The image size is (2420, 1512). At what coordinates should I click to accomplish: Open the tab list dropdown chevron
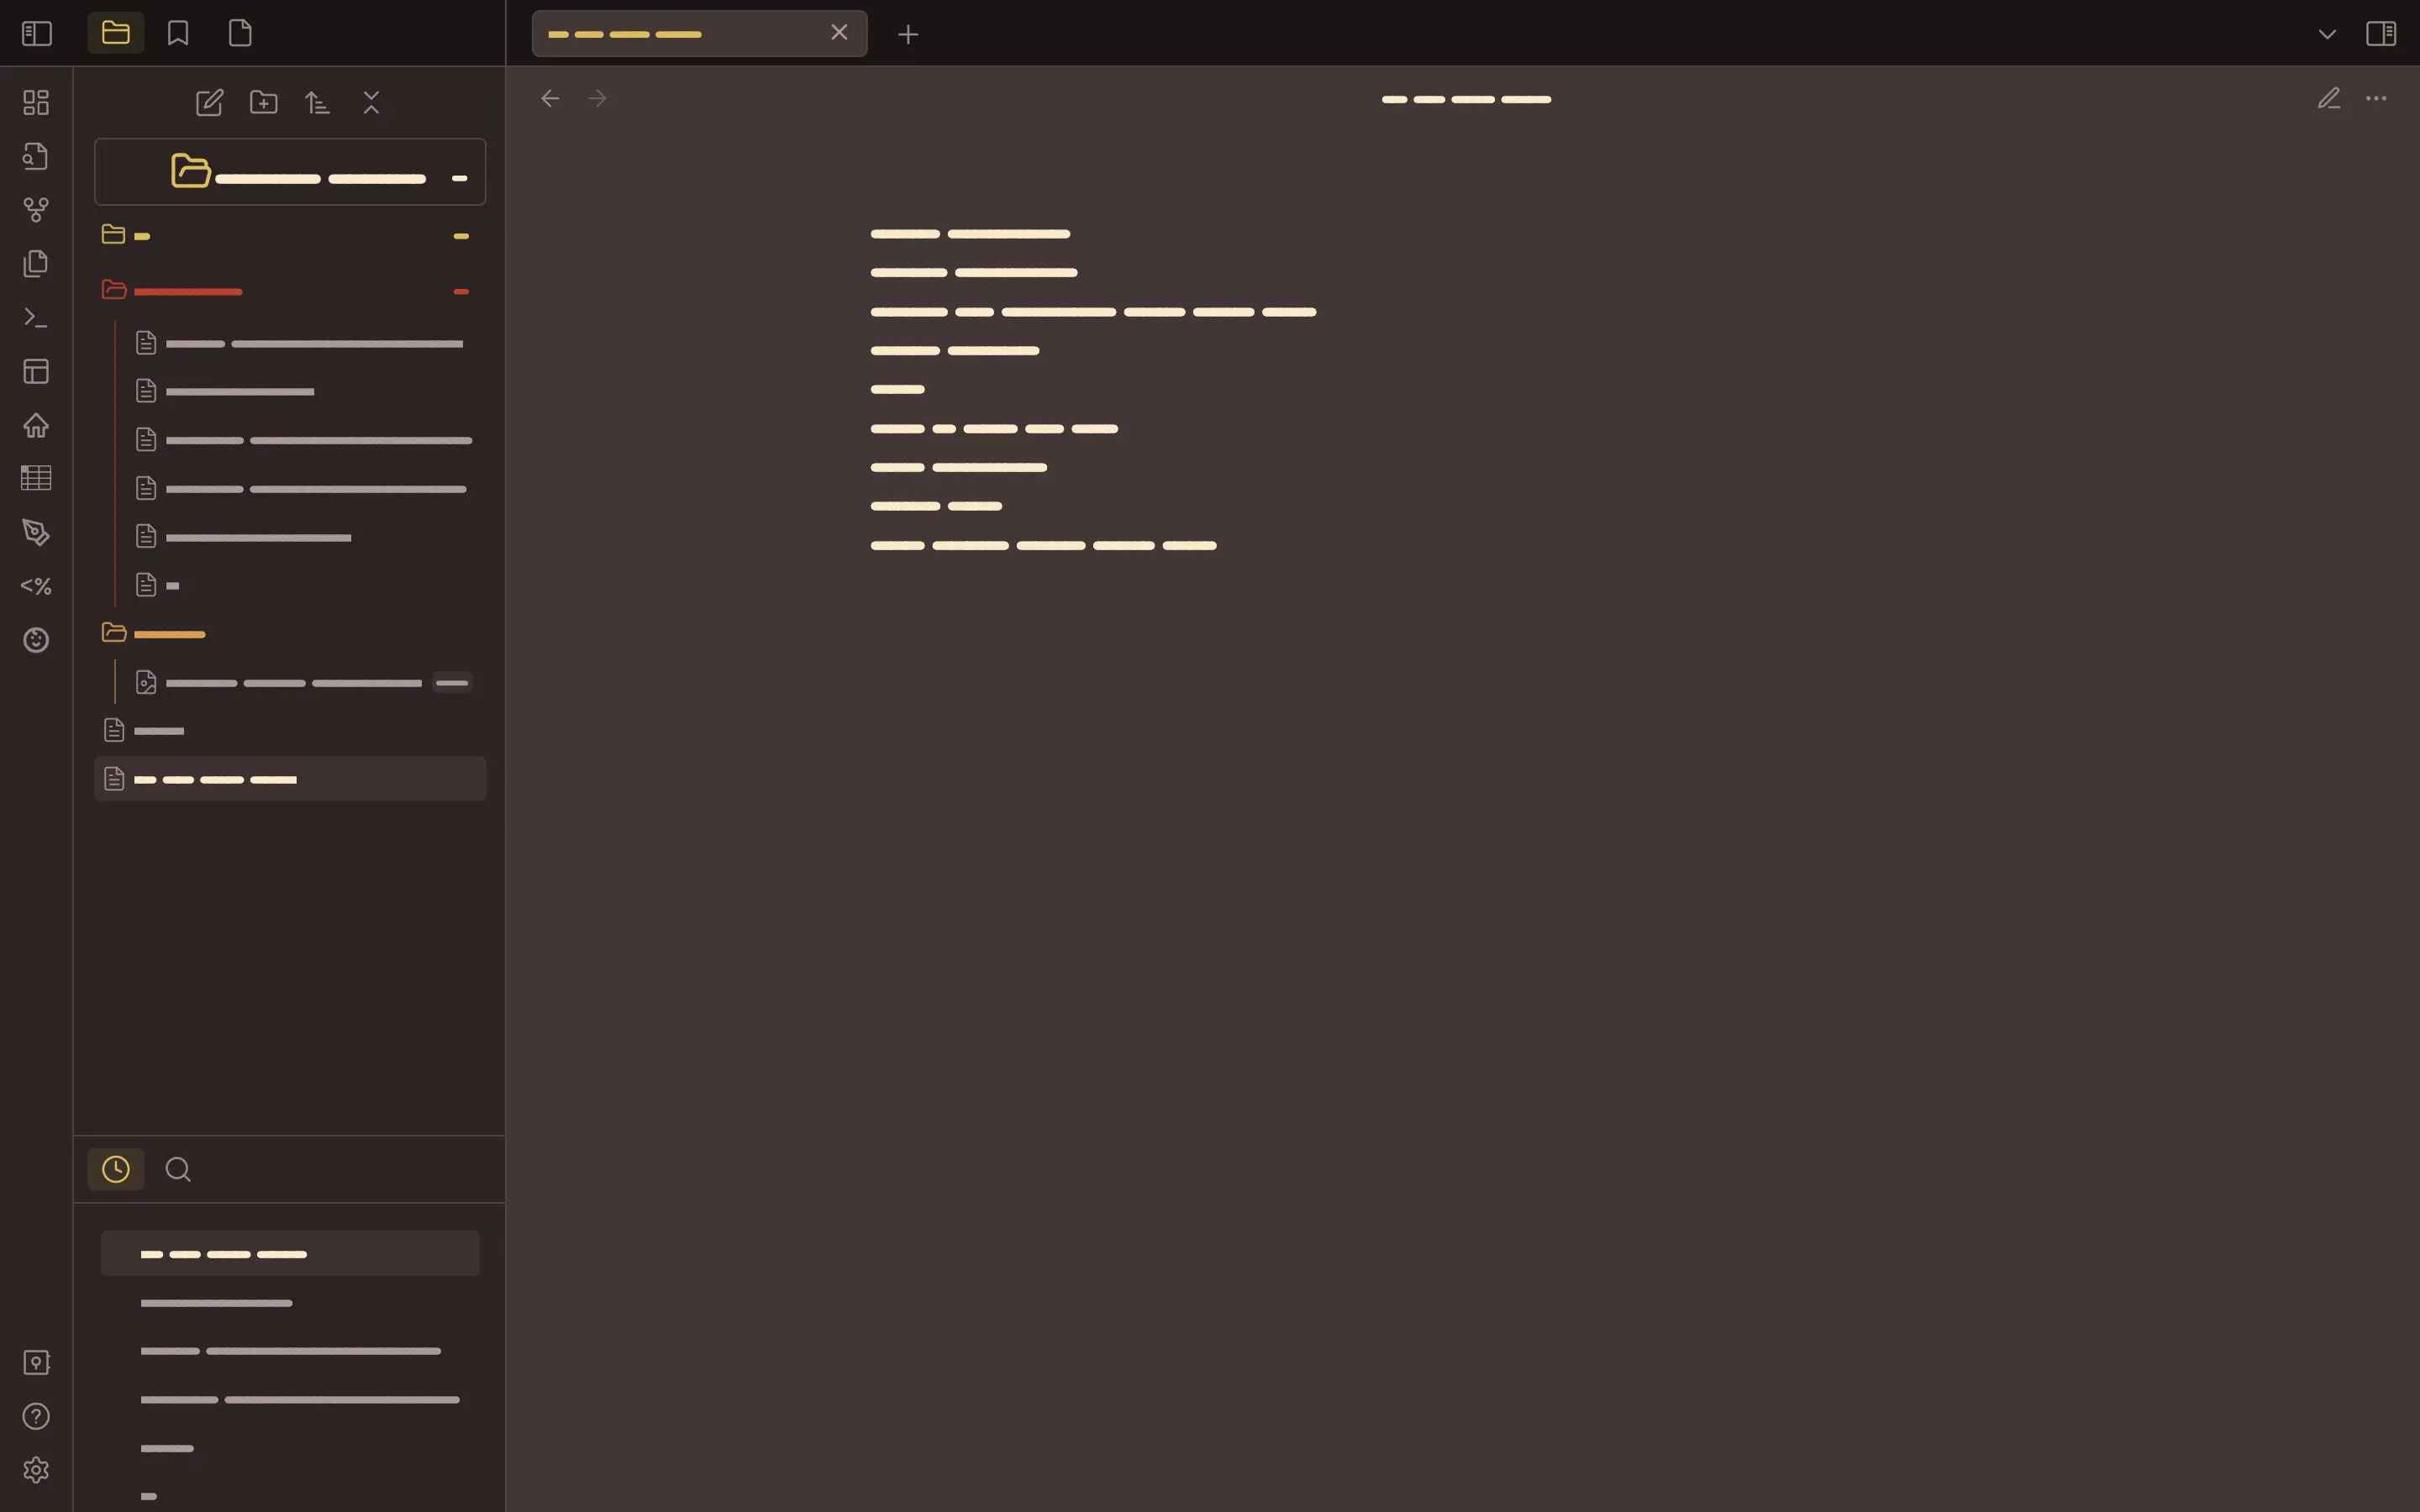pyautogui.click(x=2327, y=34)
